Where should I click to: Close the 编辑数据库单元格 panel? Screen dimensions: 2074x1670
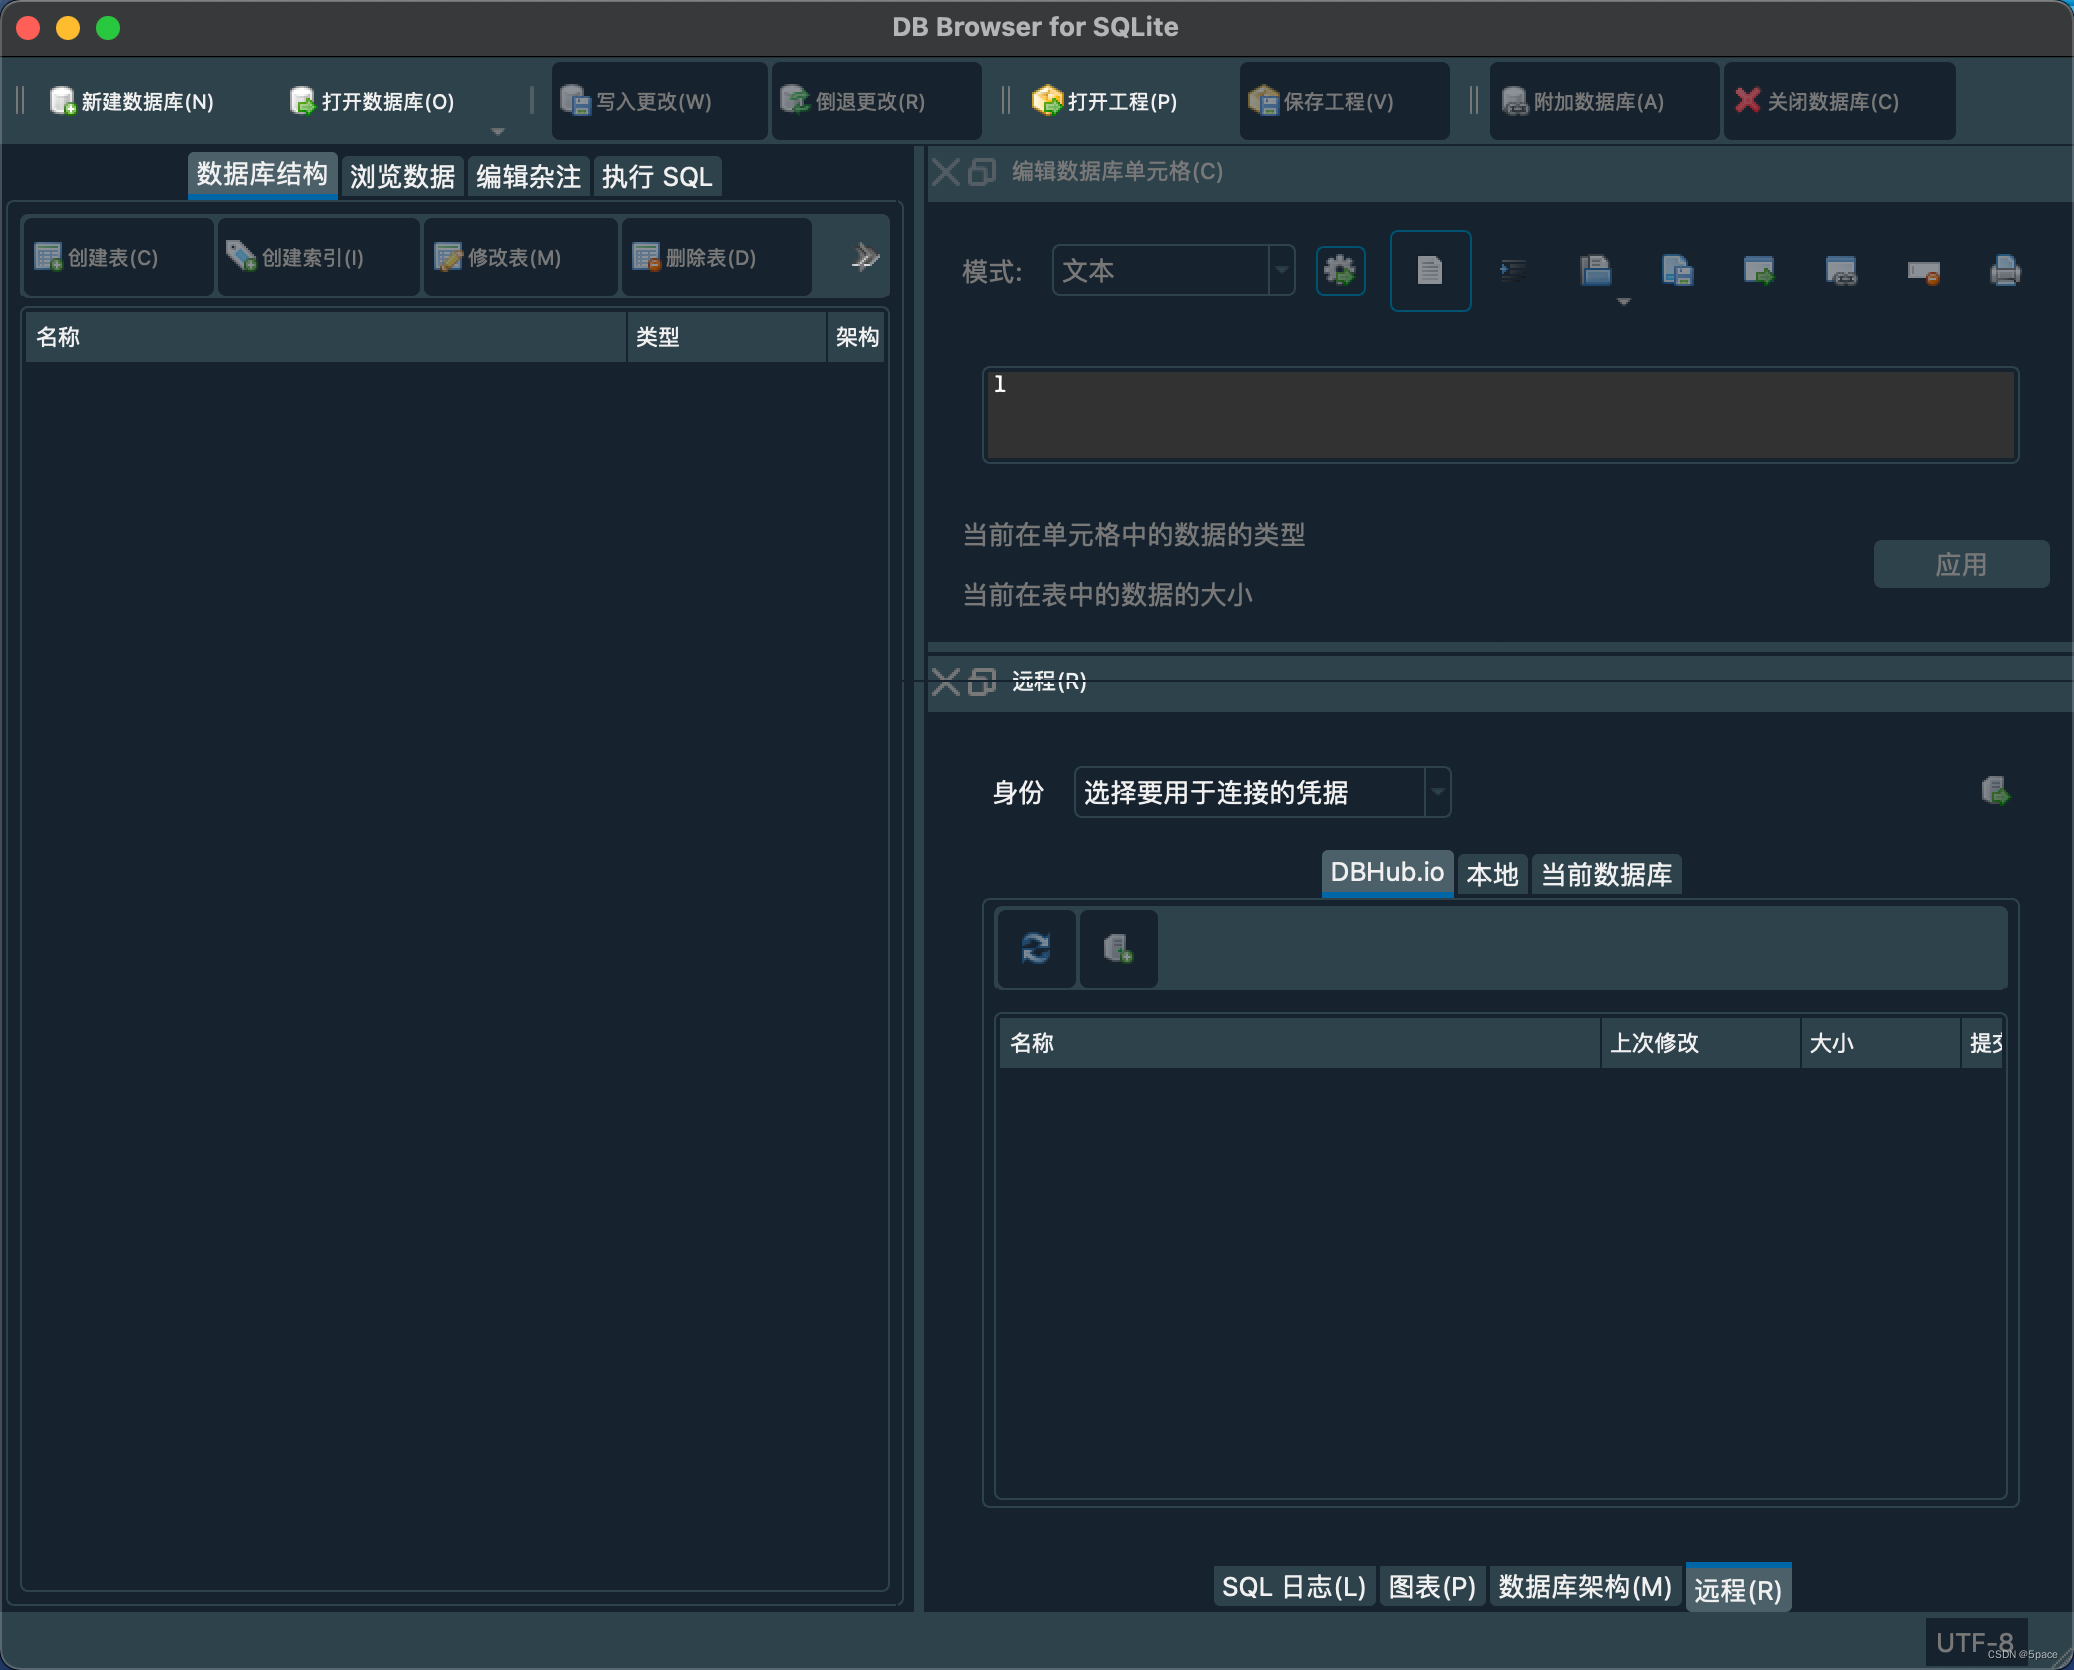(x=945, y=172)
